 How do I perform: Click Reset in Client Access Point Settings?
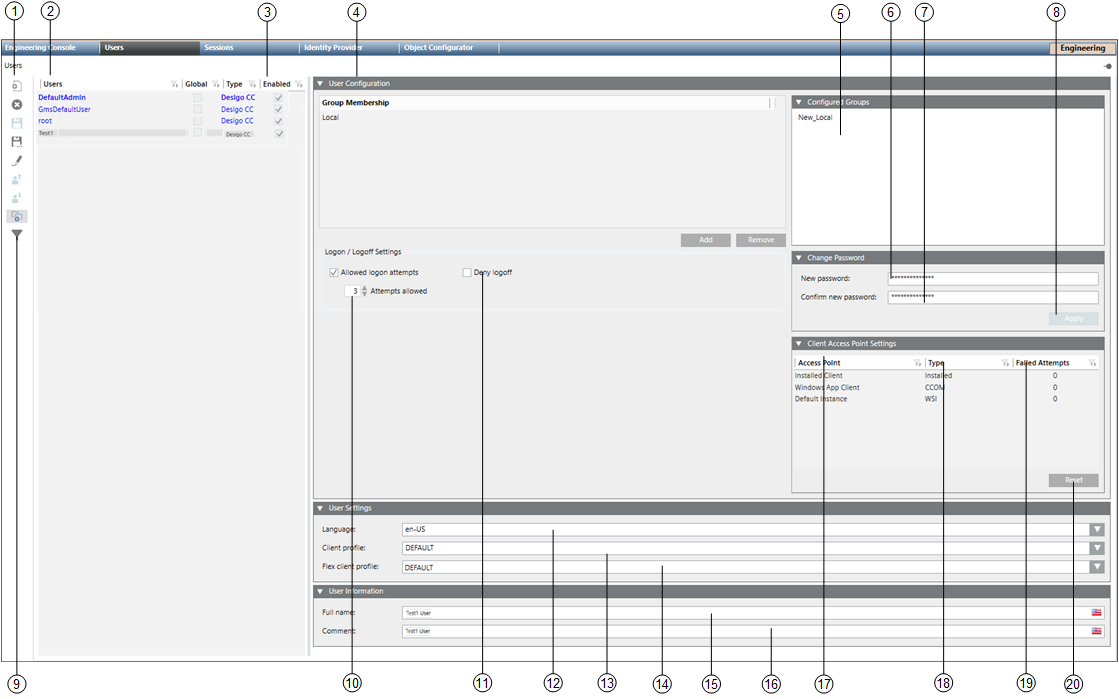coord(1073,480)
